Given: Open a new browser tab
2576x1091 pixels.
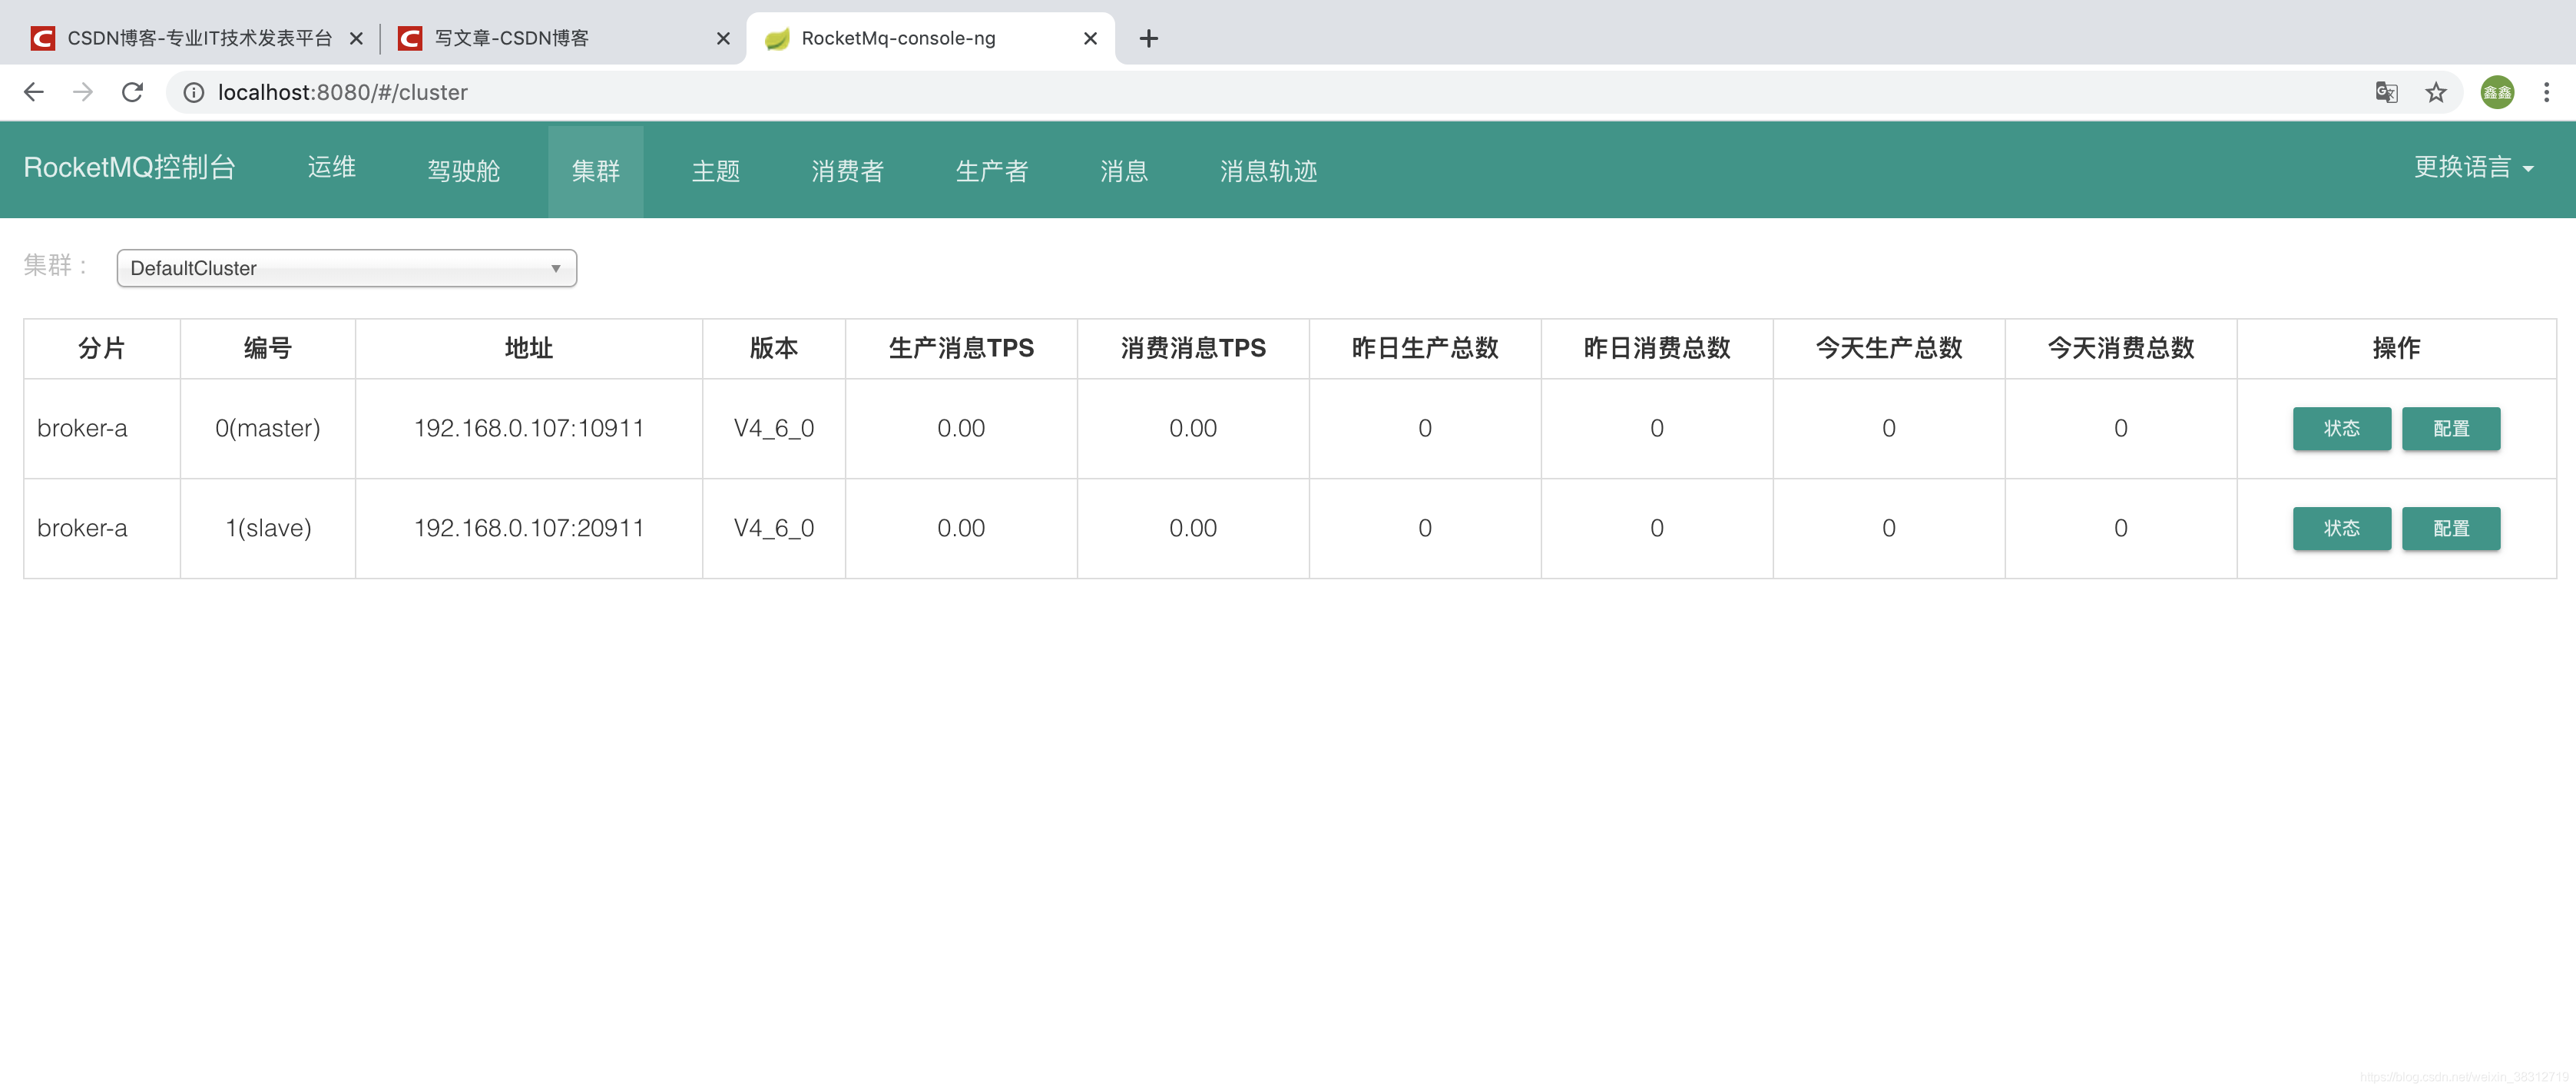Looking at the screenshot, I should tap(1149, 38).
